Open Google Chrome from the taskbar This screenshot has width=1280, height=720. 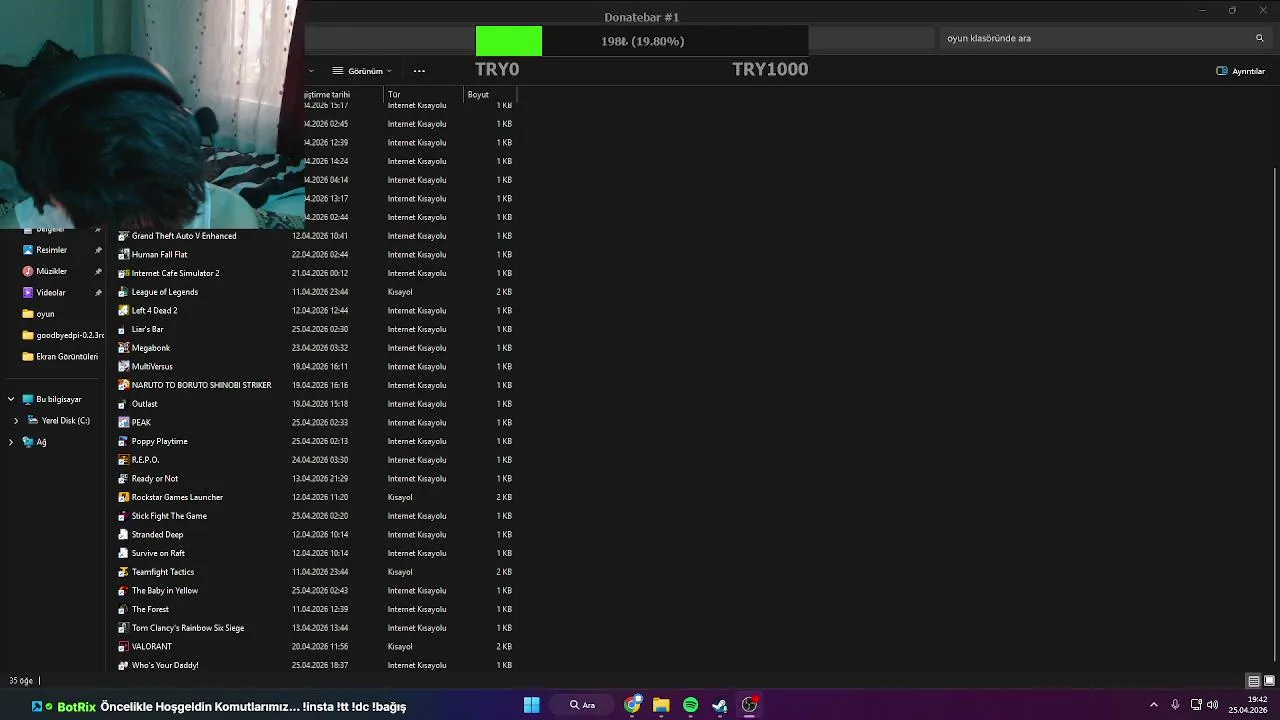pyautogui.click(x=632, y=705)
